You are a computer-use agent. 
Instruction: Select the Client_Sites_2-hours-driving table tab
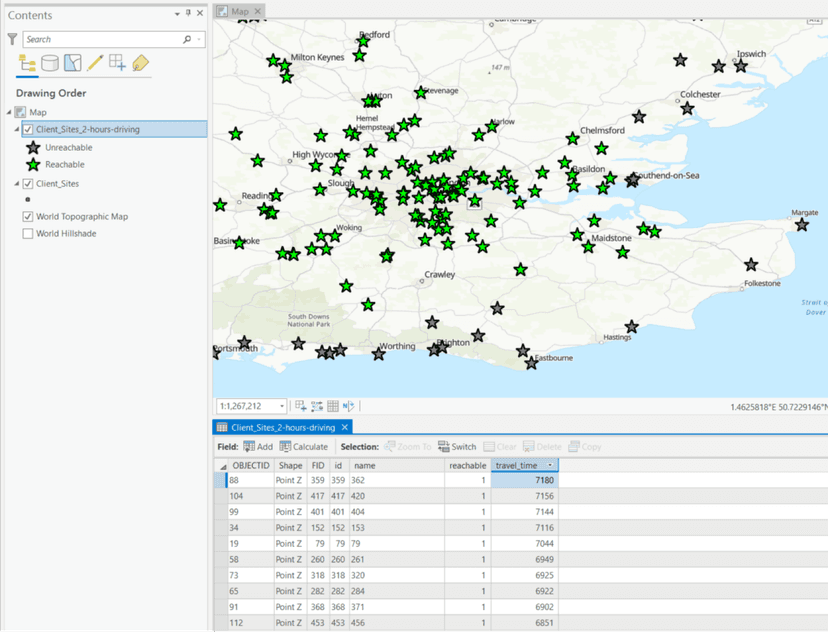[283, 427]
